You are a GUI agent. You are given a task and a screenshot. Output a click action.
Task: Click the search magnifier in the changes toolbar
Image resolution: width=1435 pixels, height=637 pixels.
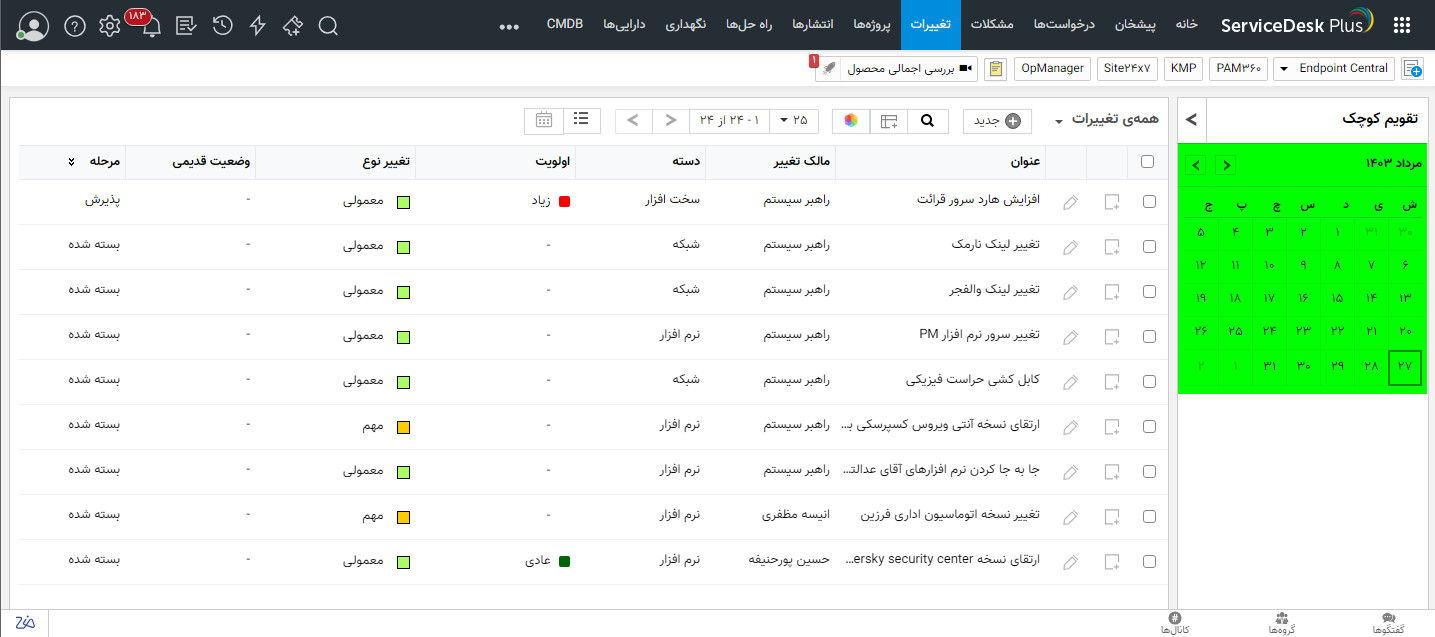(927, 120)
